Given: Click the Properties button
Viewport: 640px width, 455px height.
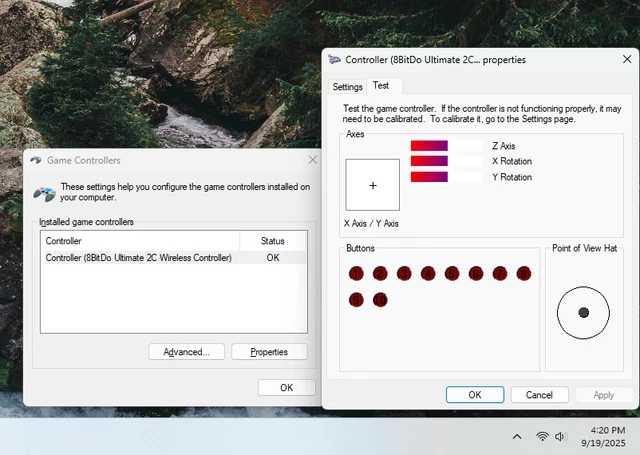Looking at the screenshot, I should click(269, 352).
